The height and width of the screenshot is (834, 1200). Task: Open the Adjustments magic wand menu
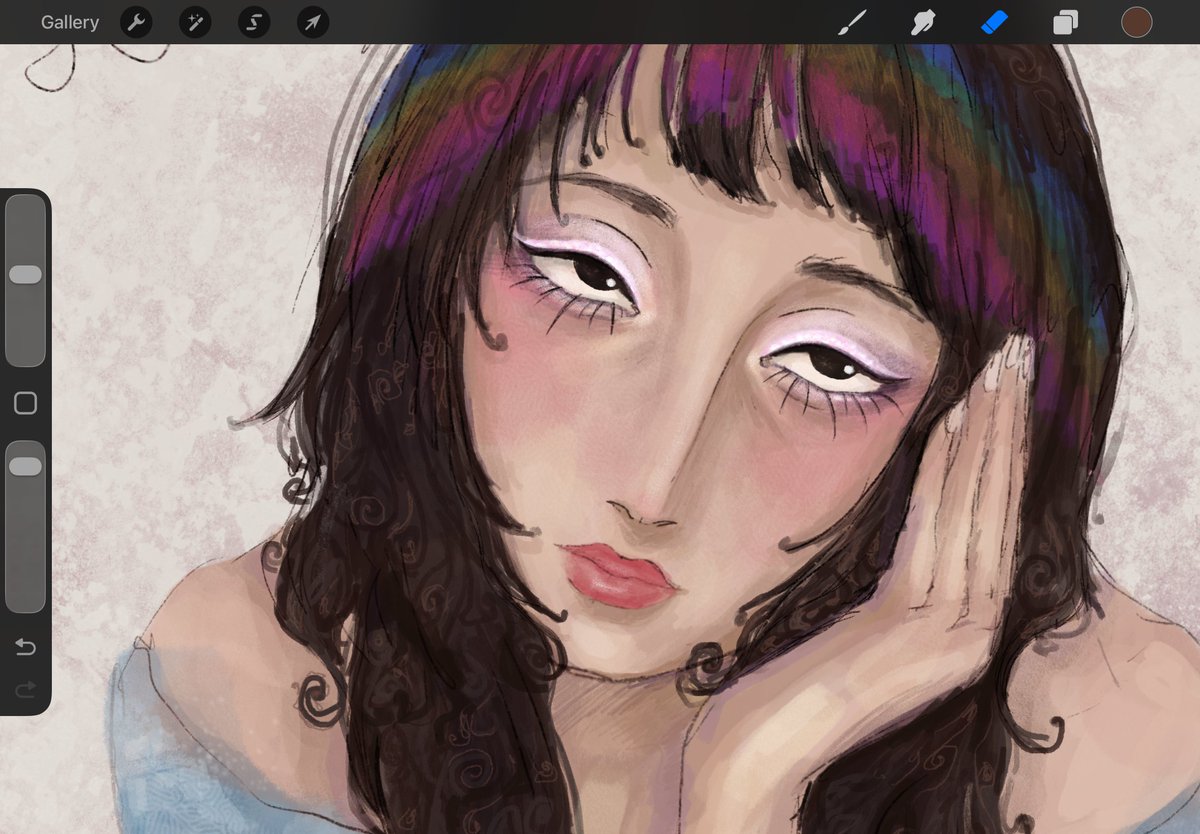(x=195, y=22)
